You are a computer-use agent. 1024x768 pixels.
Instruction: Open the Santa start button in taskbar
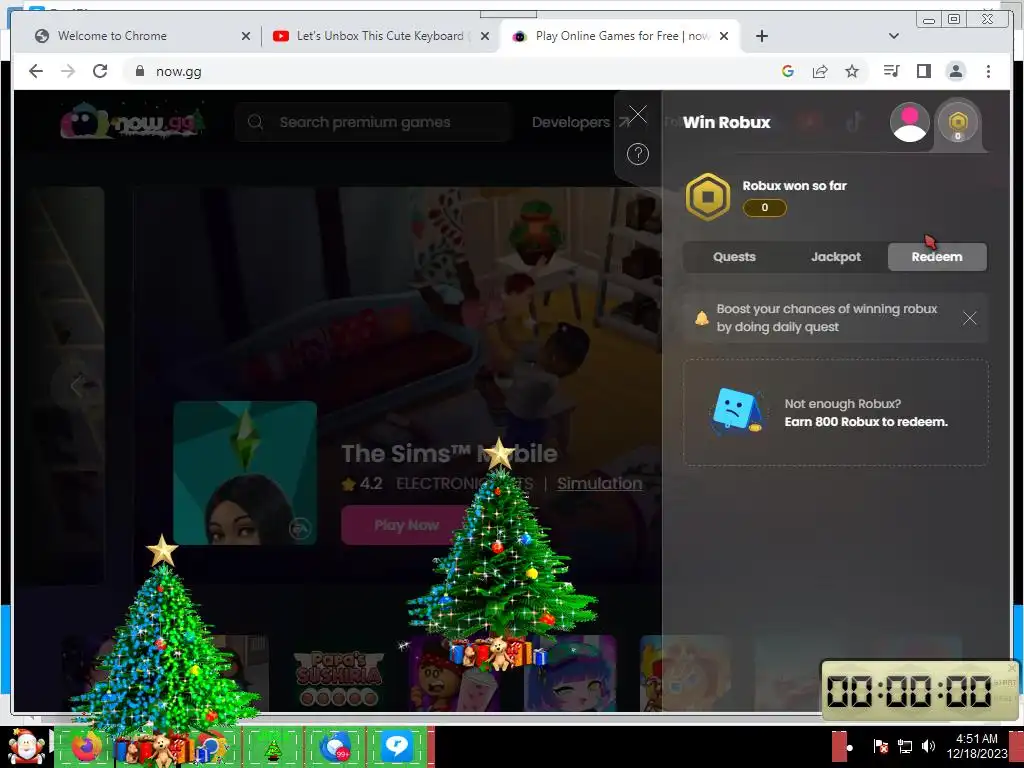[26, 746]
